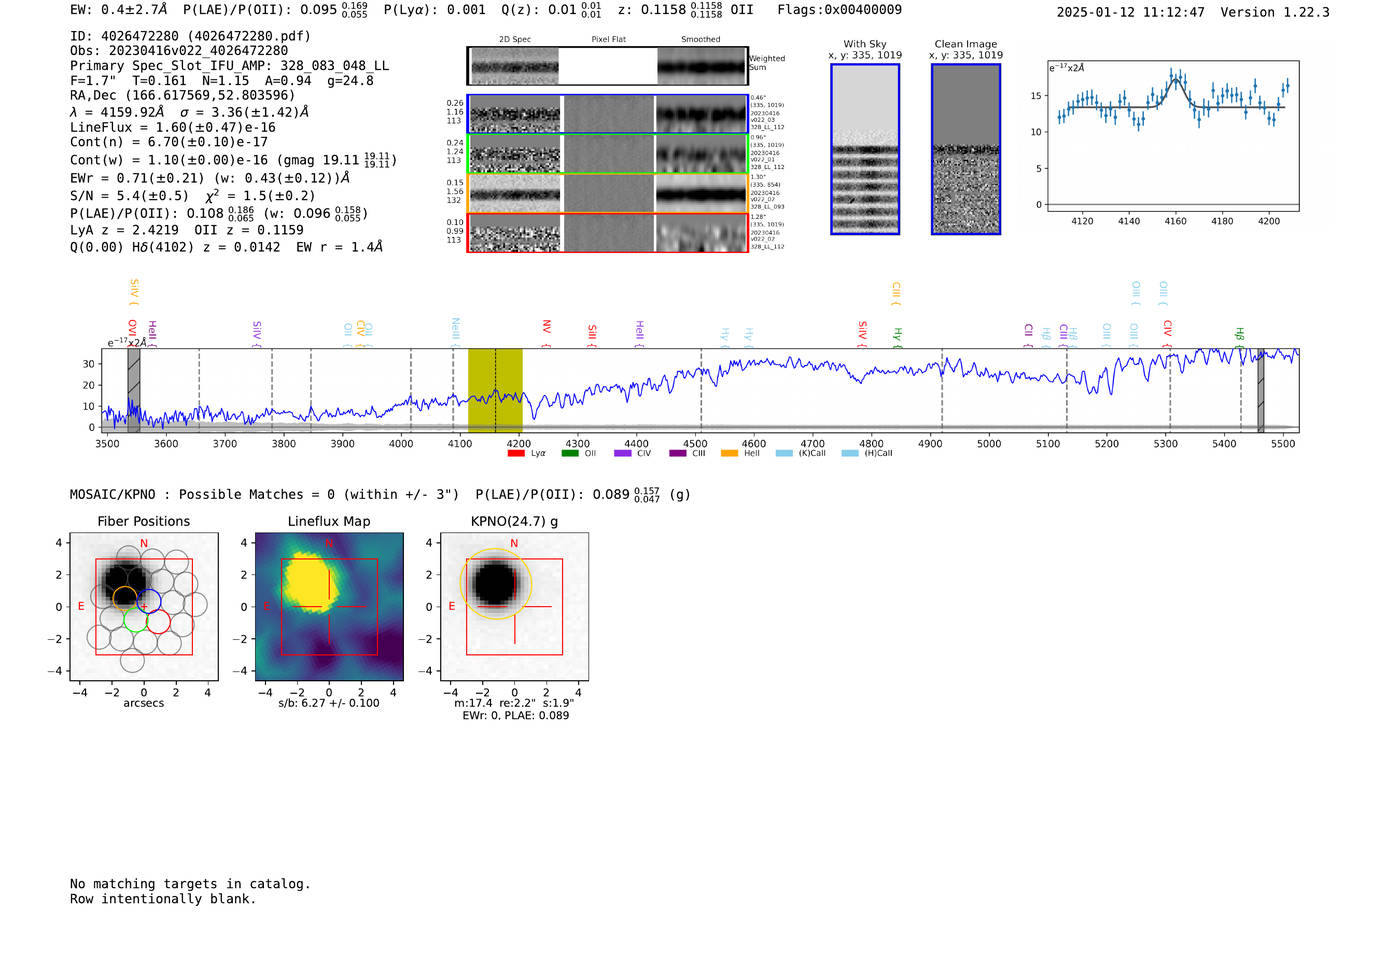
Task: Click the 'EWr: 0. PLAE: 0.089' caption
Action: coord(515,716)
